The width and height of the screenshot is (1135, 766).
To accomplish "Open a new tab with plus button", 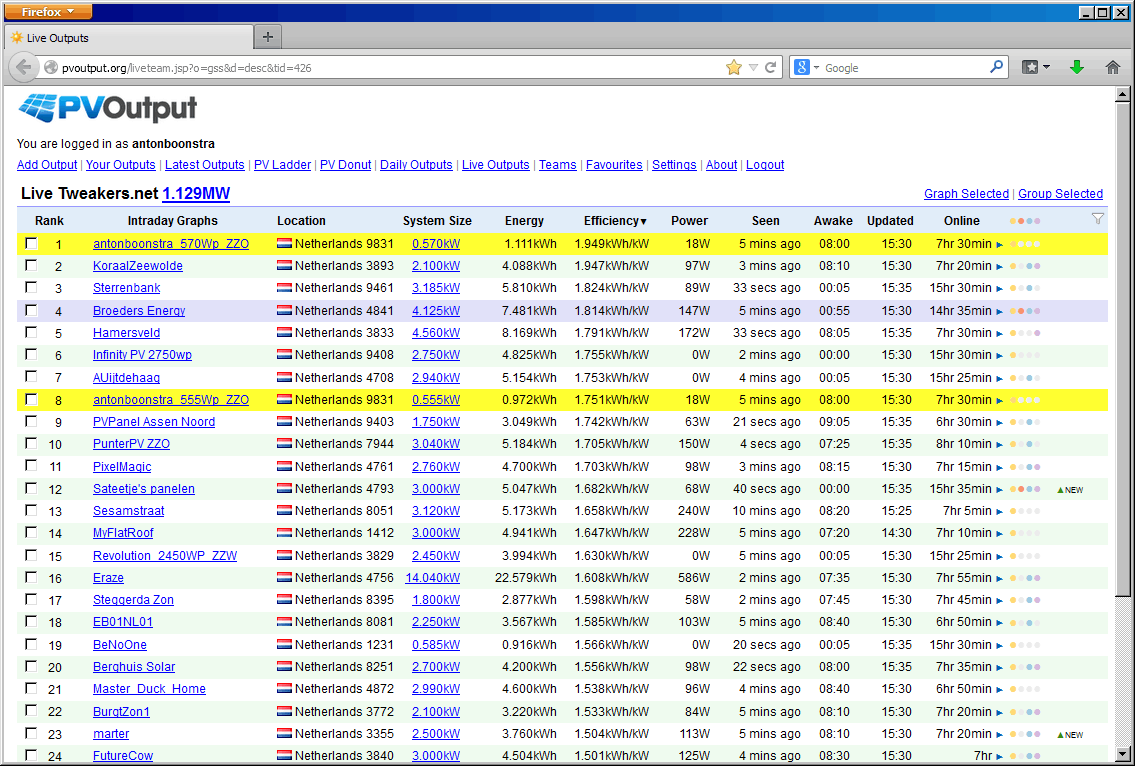I will pyautogui.click(x=267, y=37).
